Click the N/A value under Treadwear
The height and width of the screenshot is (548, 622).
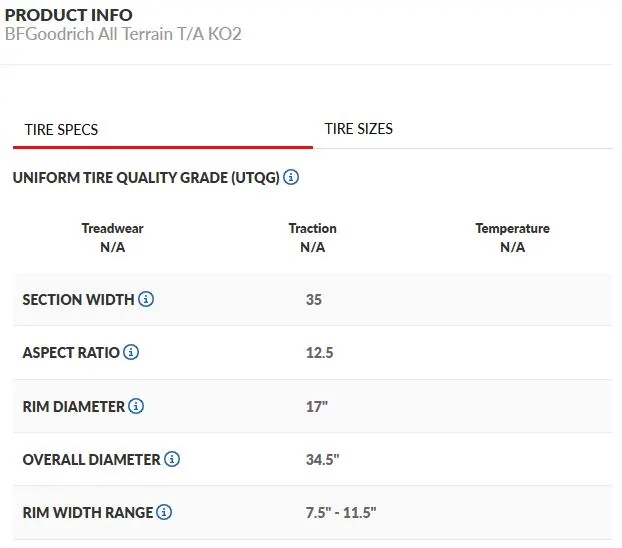point(113,247)
